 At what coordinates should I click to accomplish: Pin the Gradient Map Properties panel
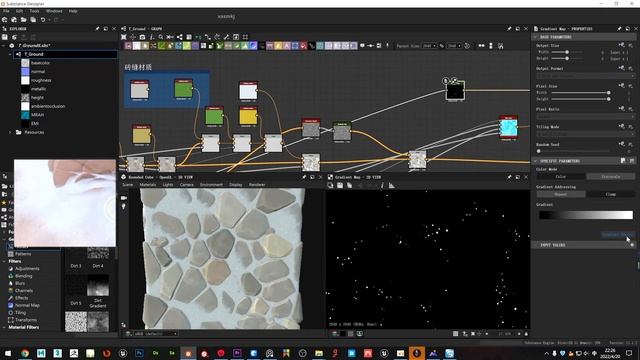point(619,29)
